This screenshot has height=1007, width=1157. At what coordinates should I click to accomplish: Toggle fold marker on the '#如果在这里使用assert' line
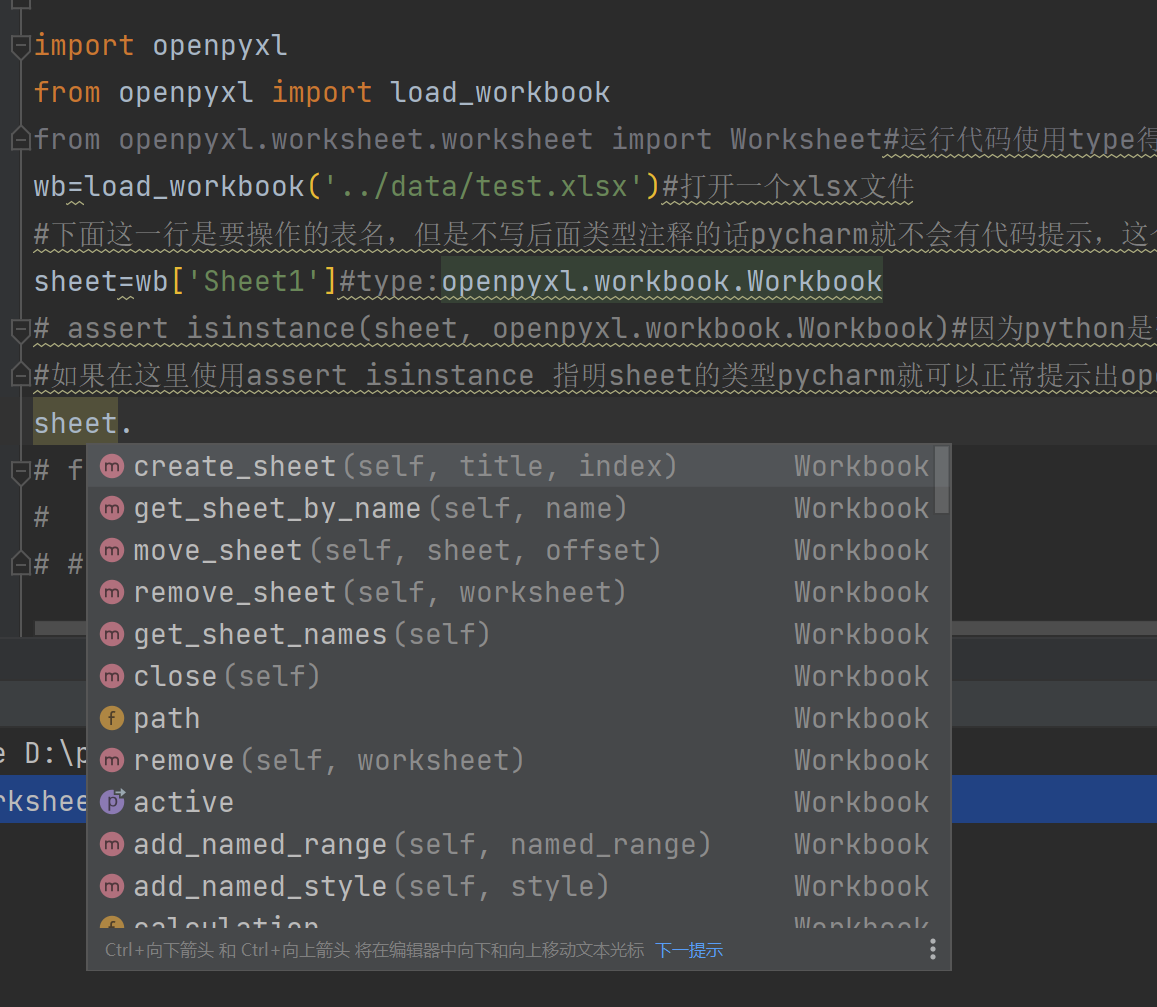21,376
